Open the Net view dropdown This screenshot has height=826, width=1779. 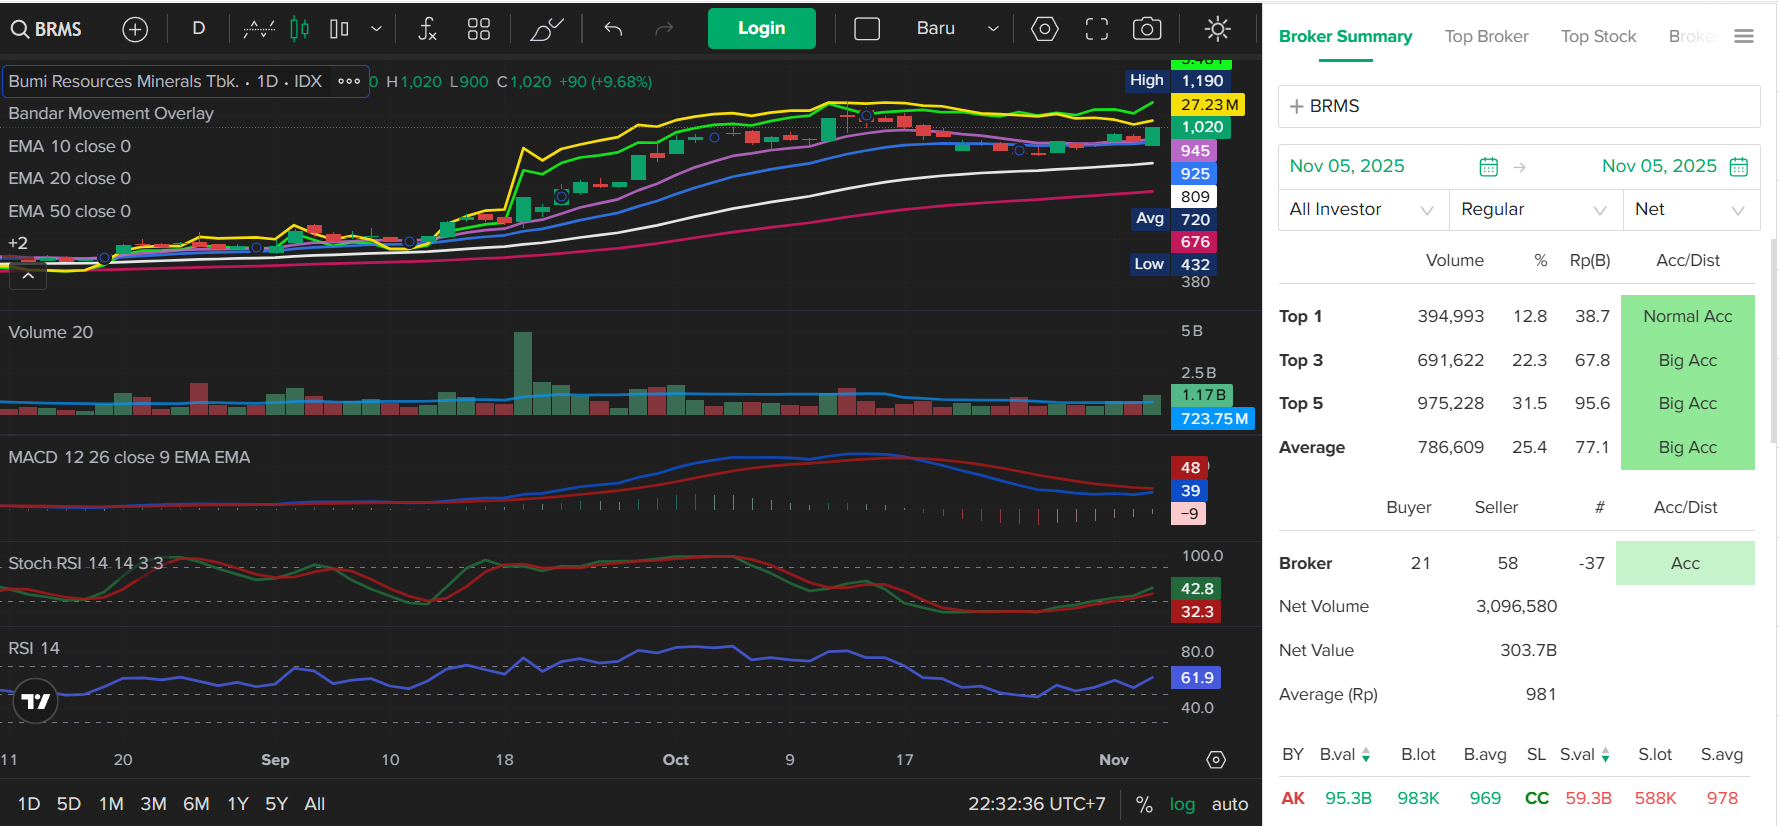point(1690,209)
